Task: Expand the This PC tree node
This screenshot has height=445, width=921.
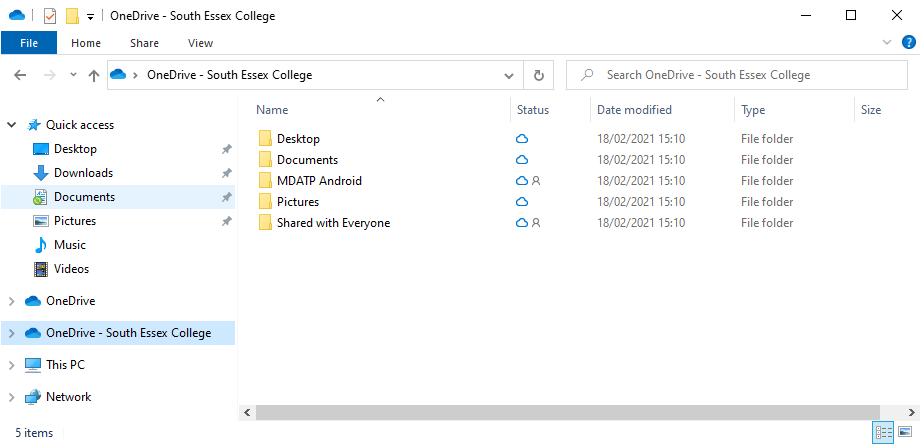Action: (x=11, y=365)
